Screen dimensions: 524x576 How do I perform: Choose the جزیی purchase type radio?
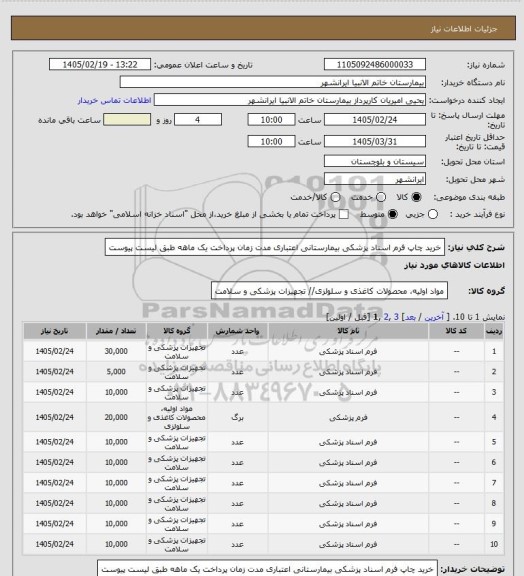pyautogui.click(x=433, y=214)
